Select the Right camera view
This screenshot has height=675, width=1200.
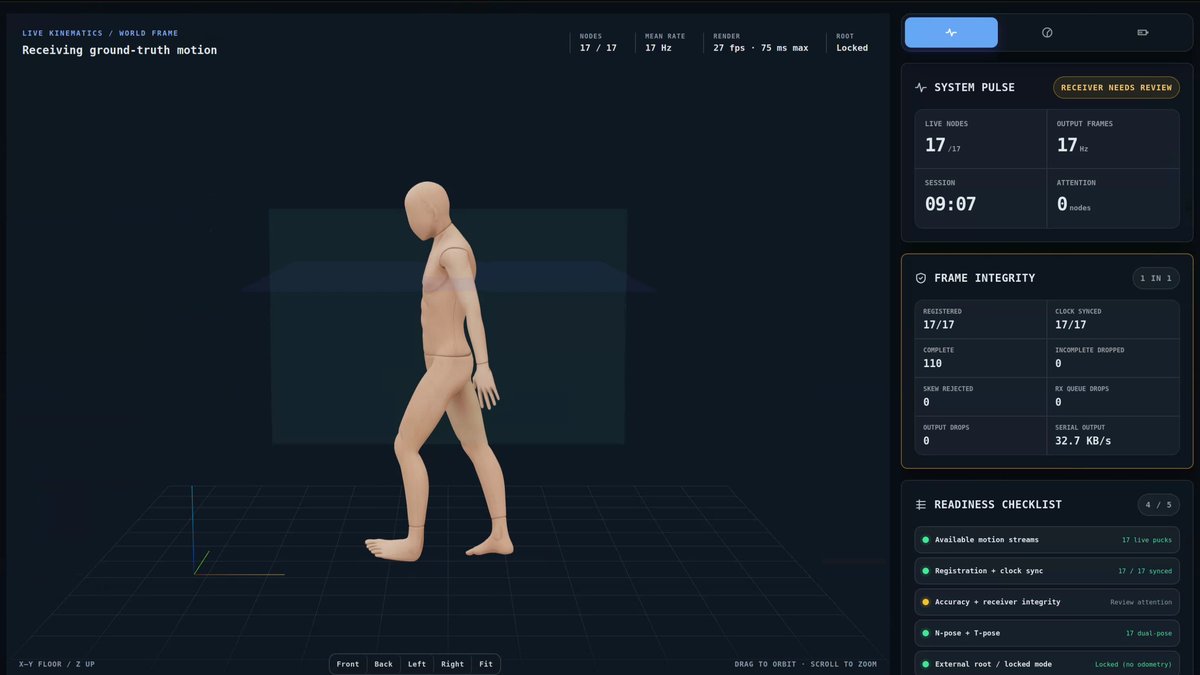tap(453, 664)
